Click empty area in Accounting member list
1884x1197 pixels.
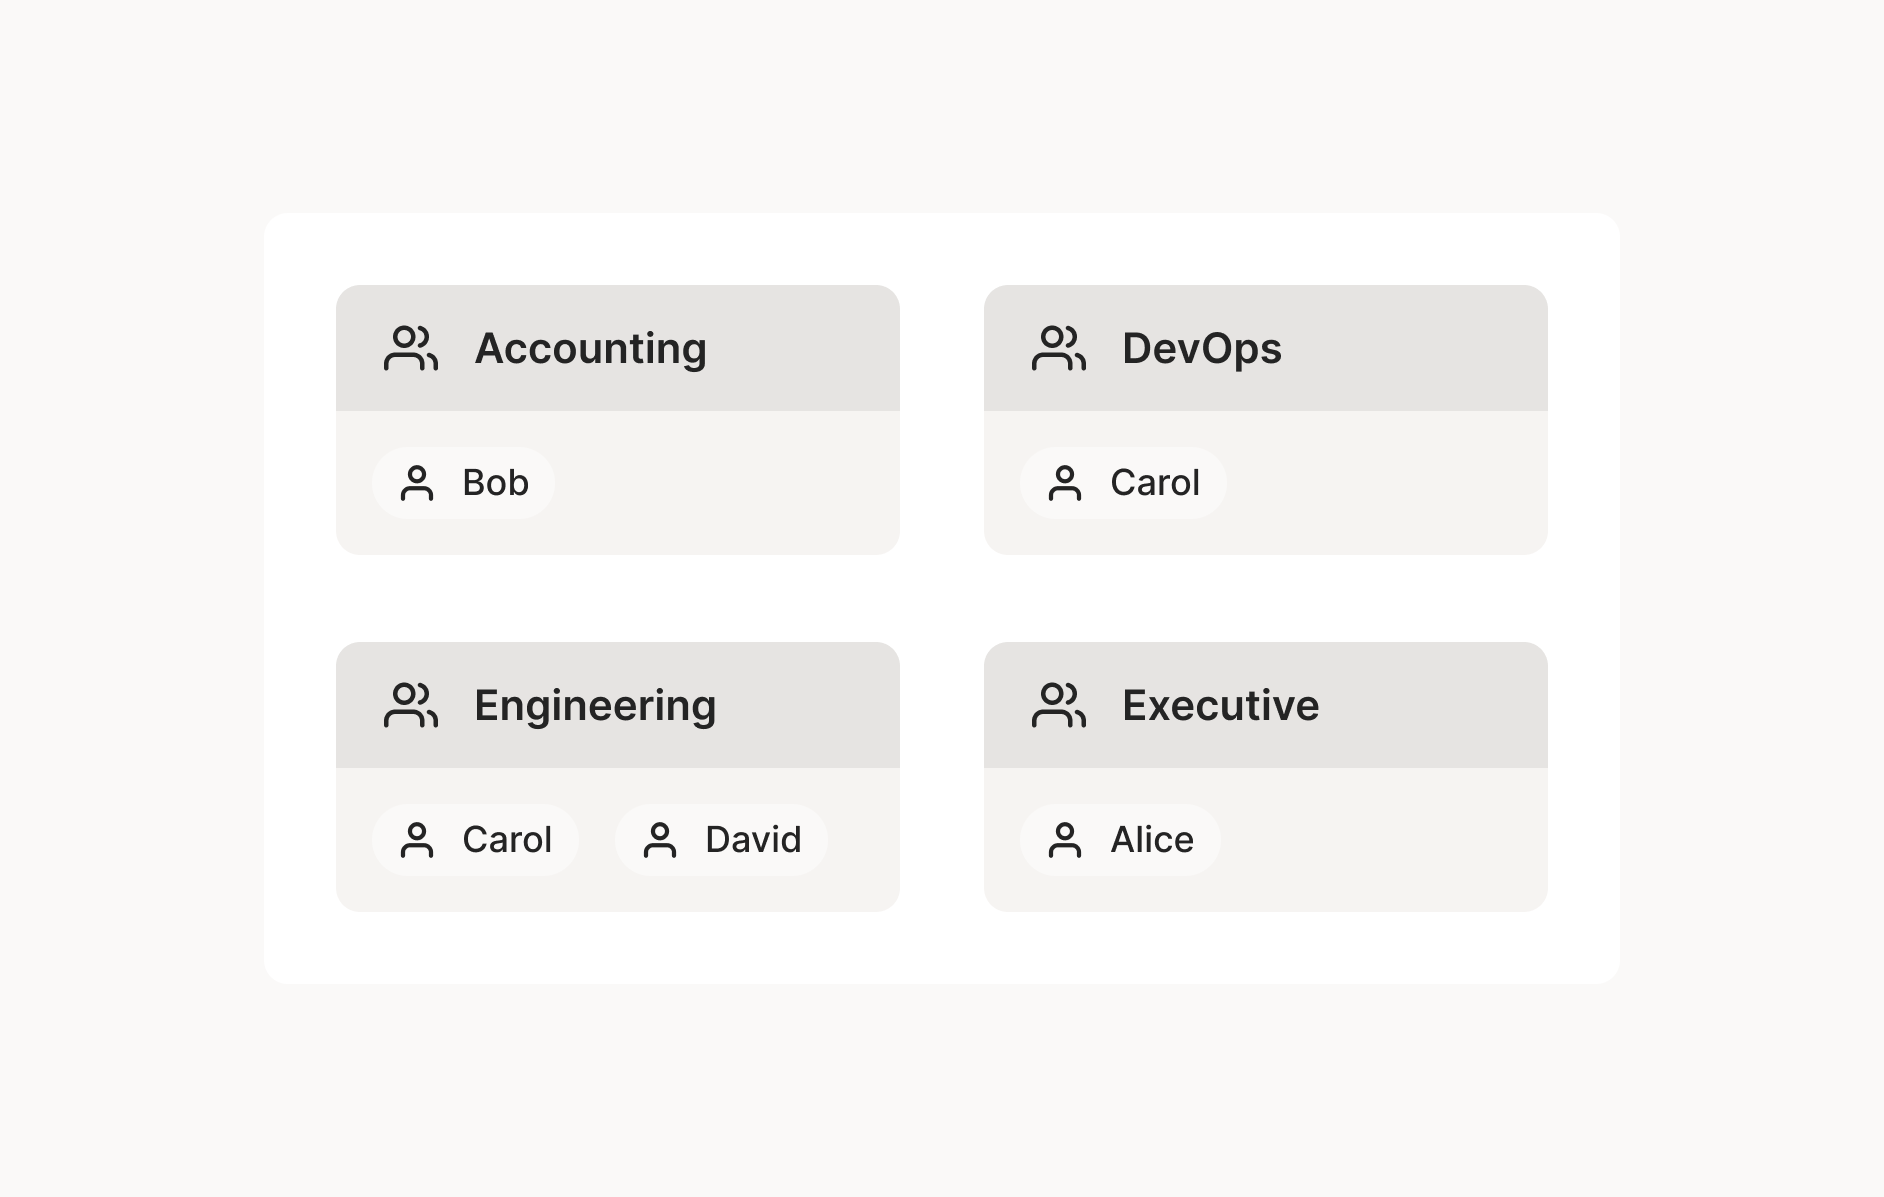point(728,483)
